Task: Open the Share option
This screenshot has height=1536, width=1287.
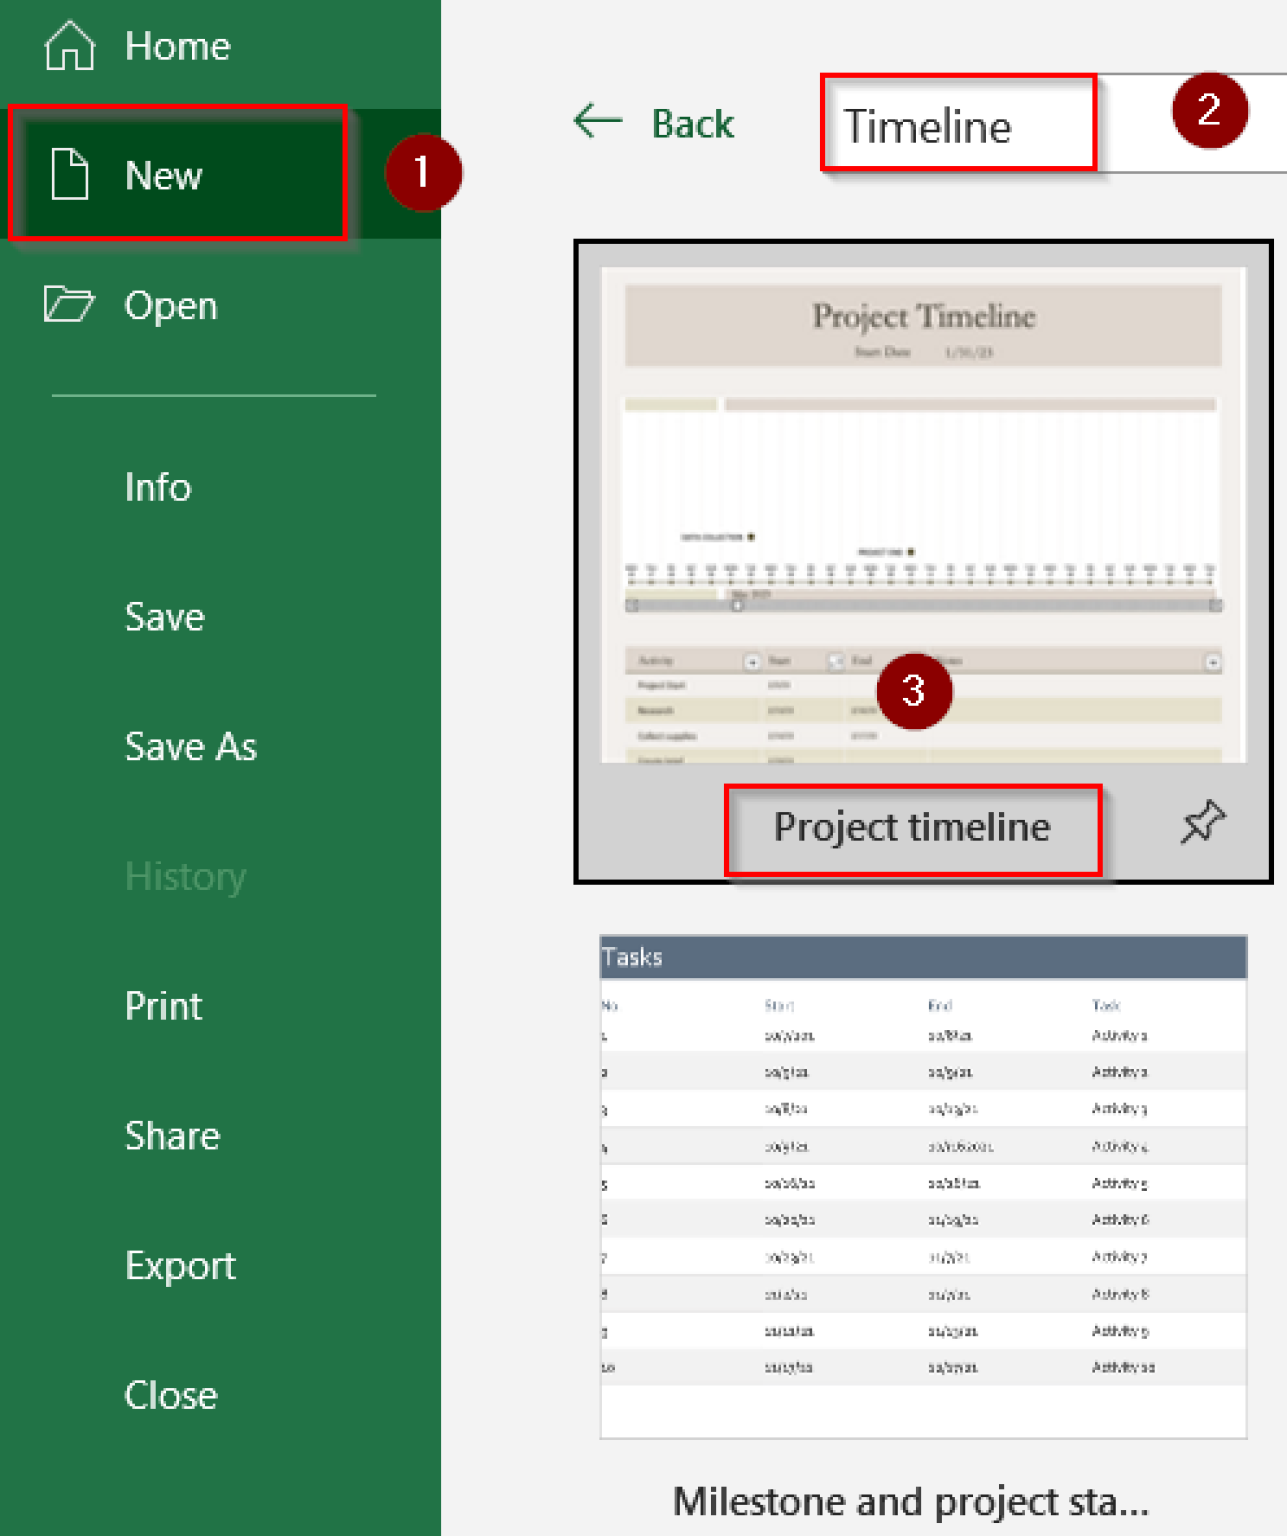Action: (x=172, y=1136)
